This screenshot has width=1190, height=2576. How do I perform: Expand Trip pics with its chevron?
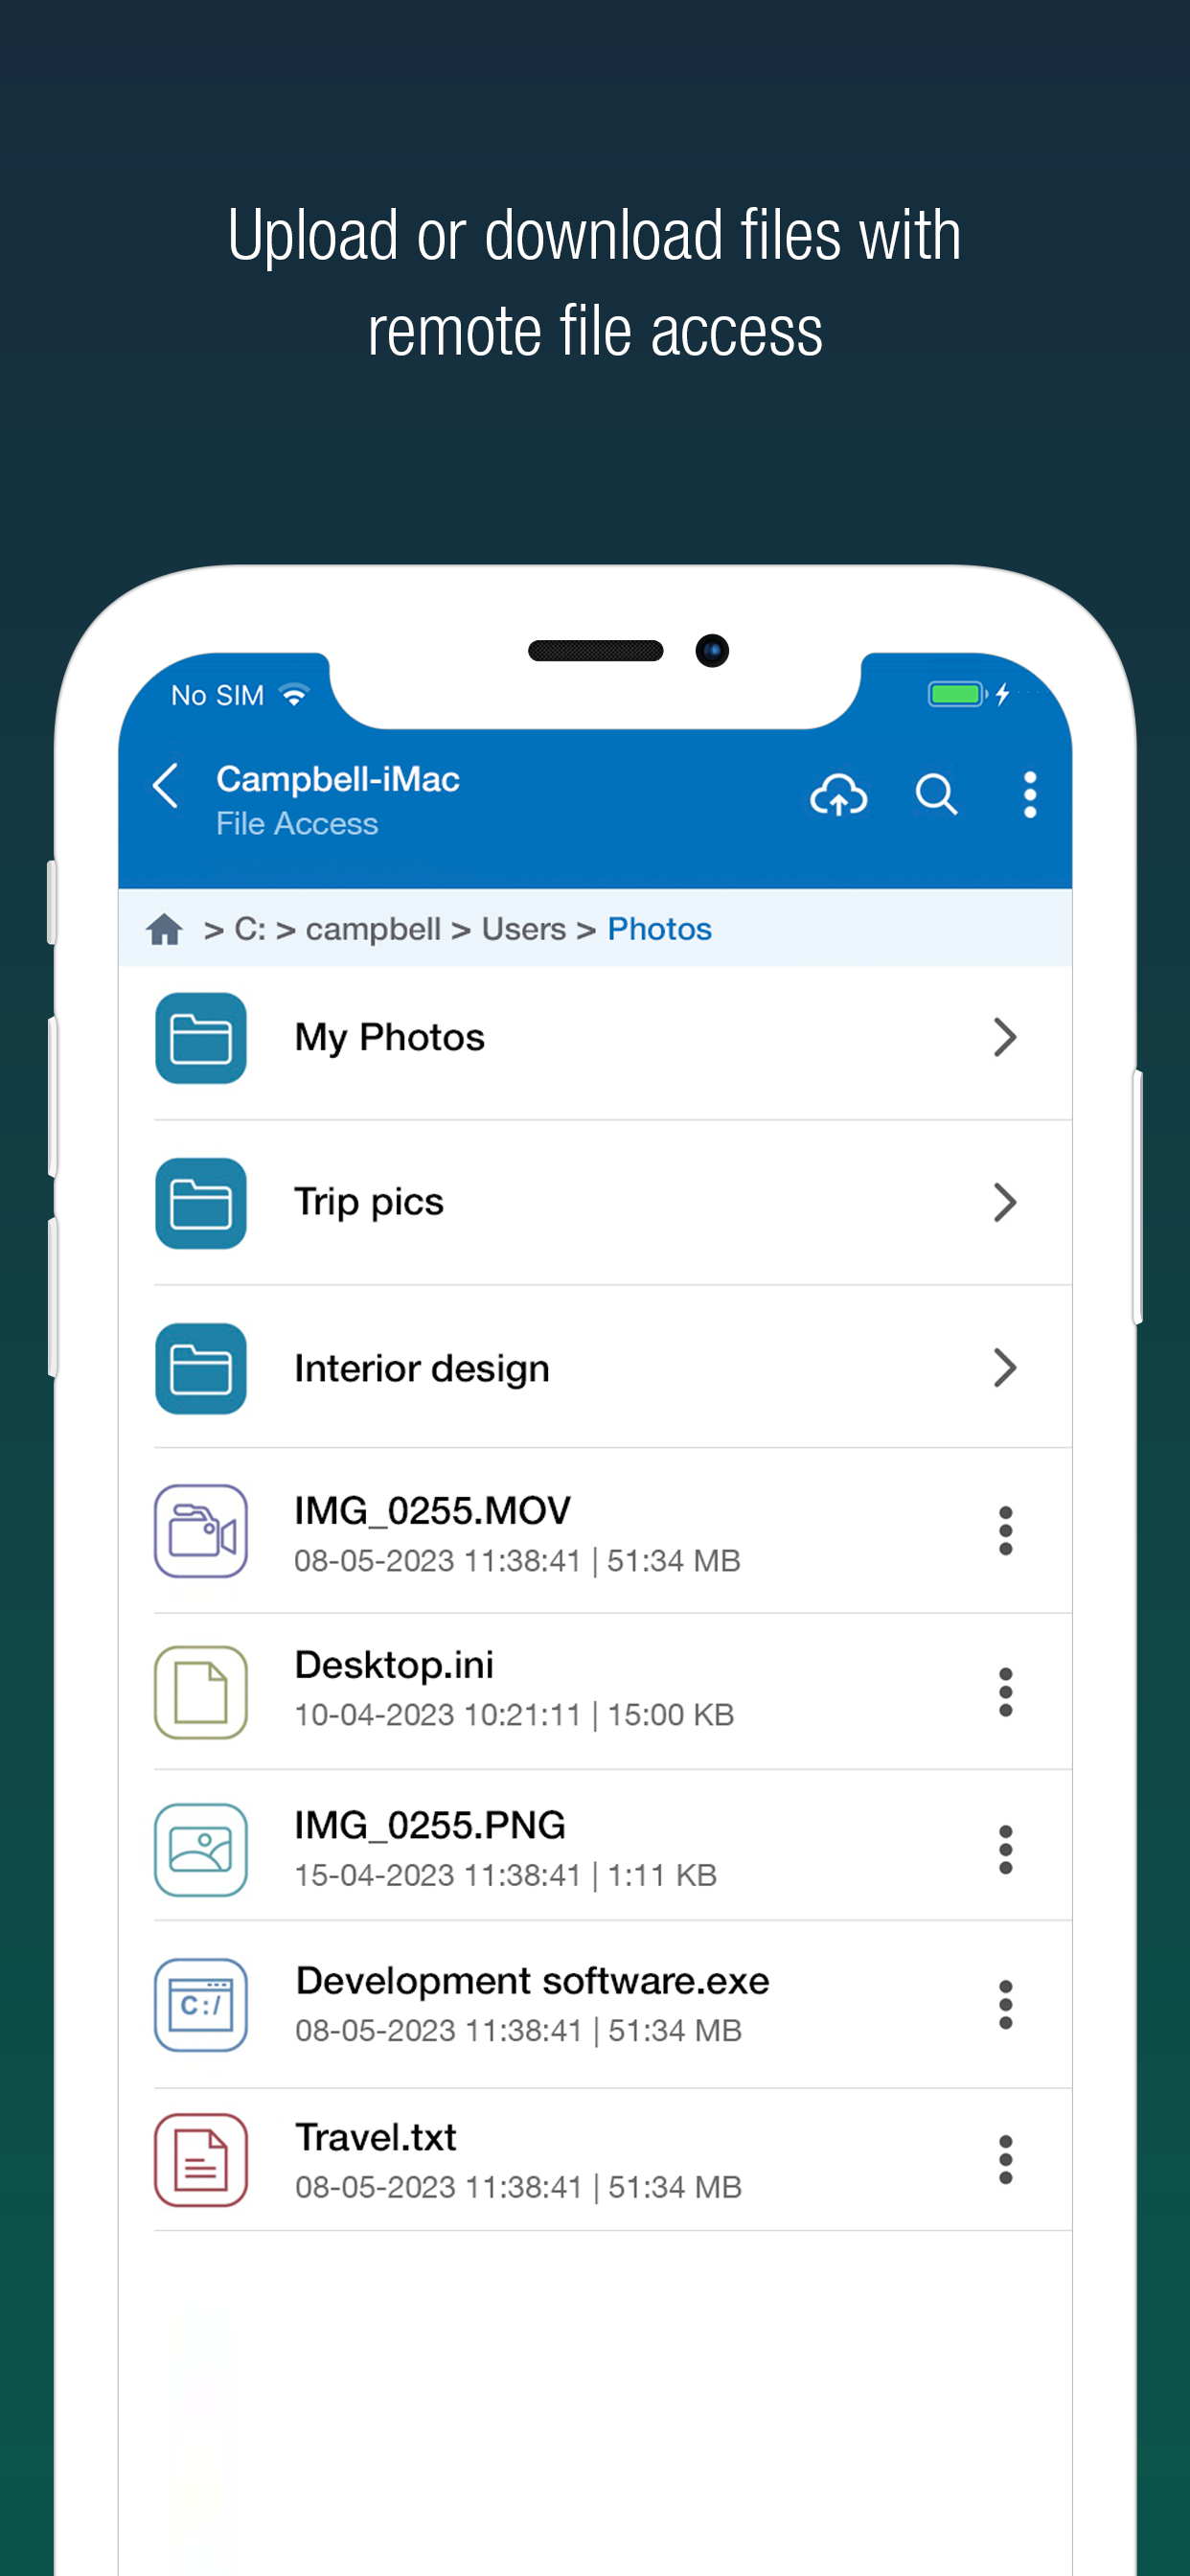point(1005,1202)
